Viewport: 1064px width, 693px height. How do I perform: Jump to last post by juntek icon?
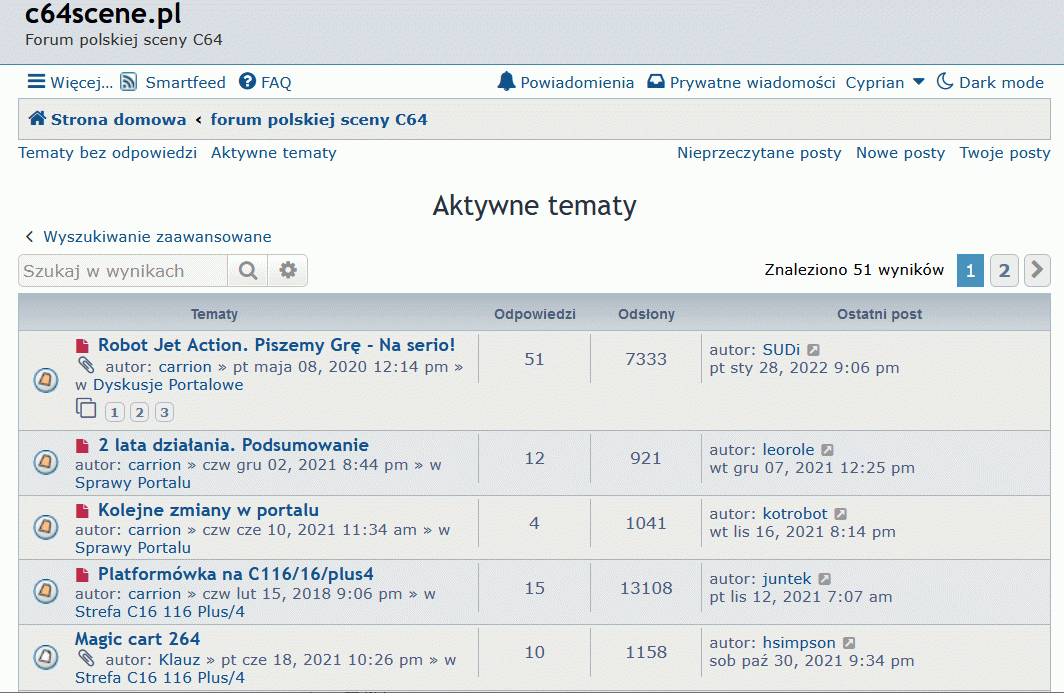coord(824,580)
